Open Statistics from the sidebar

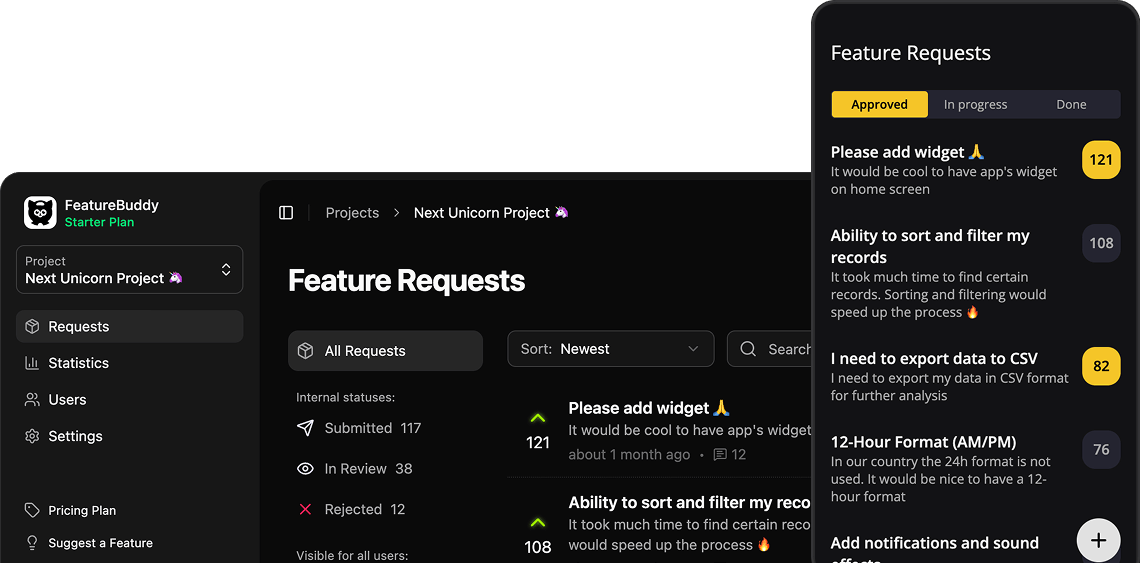click(78, 363)
